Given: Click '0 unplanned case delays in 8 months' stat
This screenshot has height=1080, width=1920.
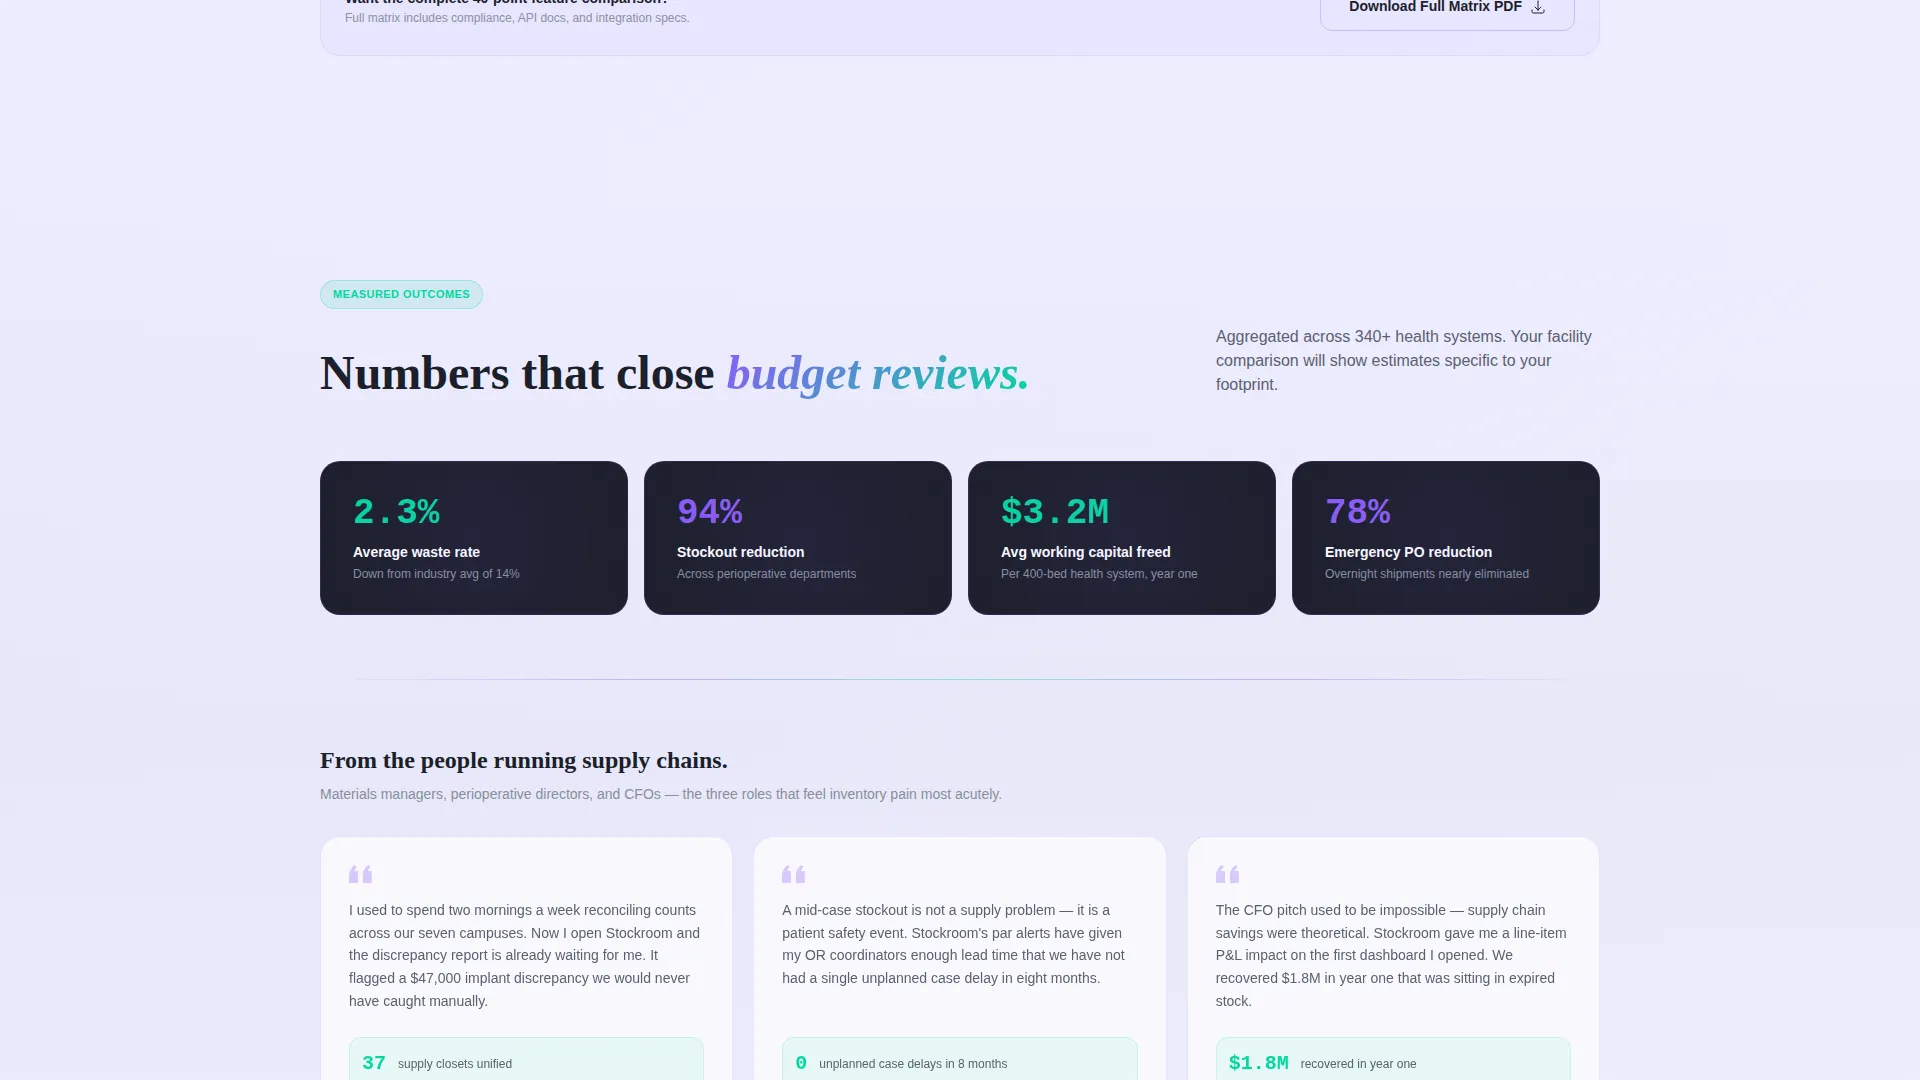Looking at the screenshot, I should 959,1060.
